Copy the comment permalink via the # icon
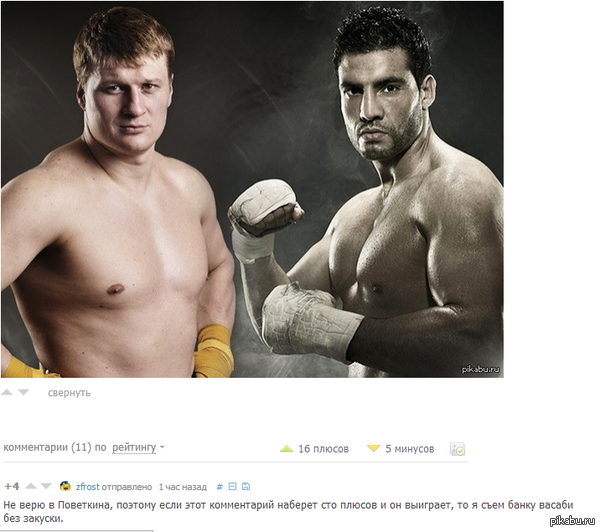The height and width of the screenshot is (532, 600). pyautogui.click(x=219, y=486)
